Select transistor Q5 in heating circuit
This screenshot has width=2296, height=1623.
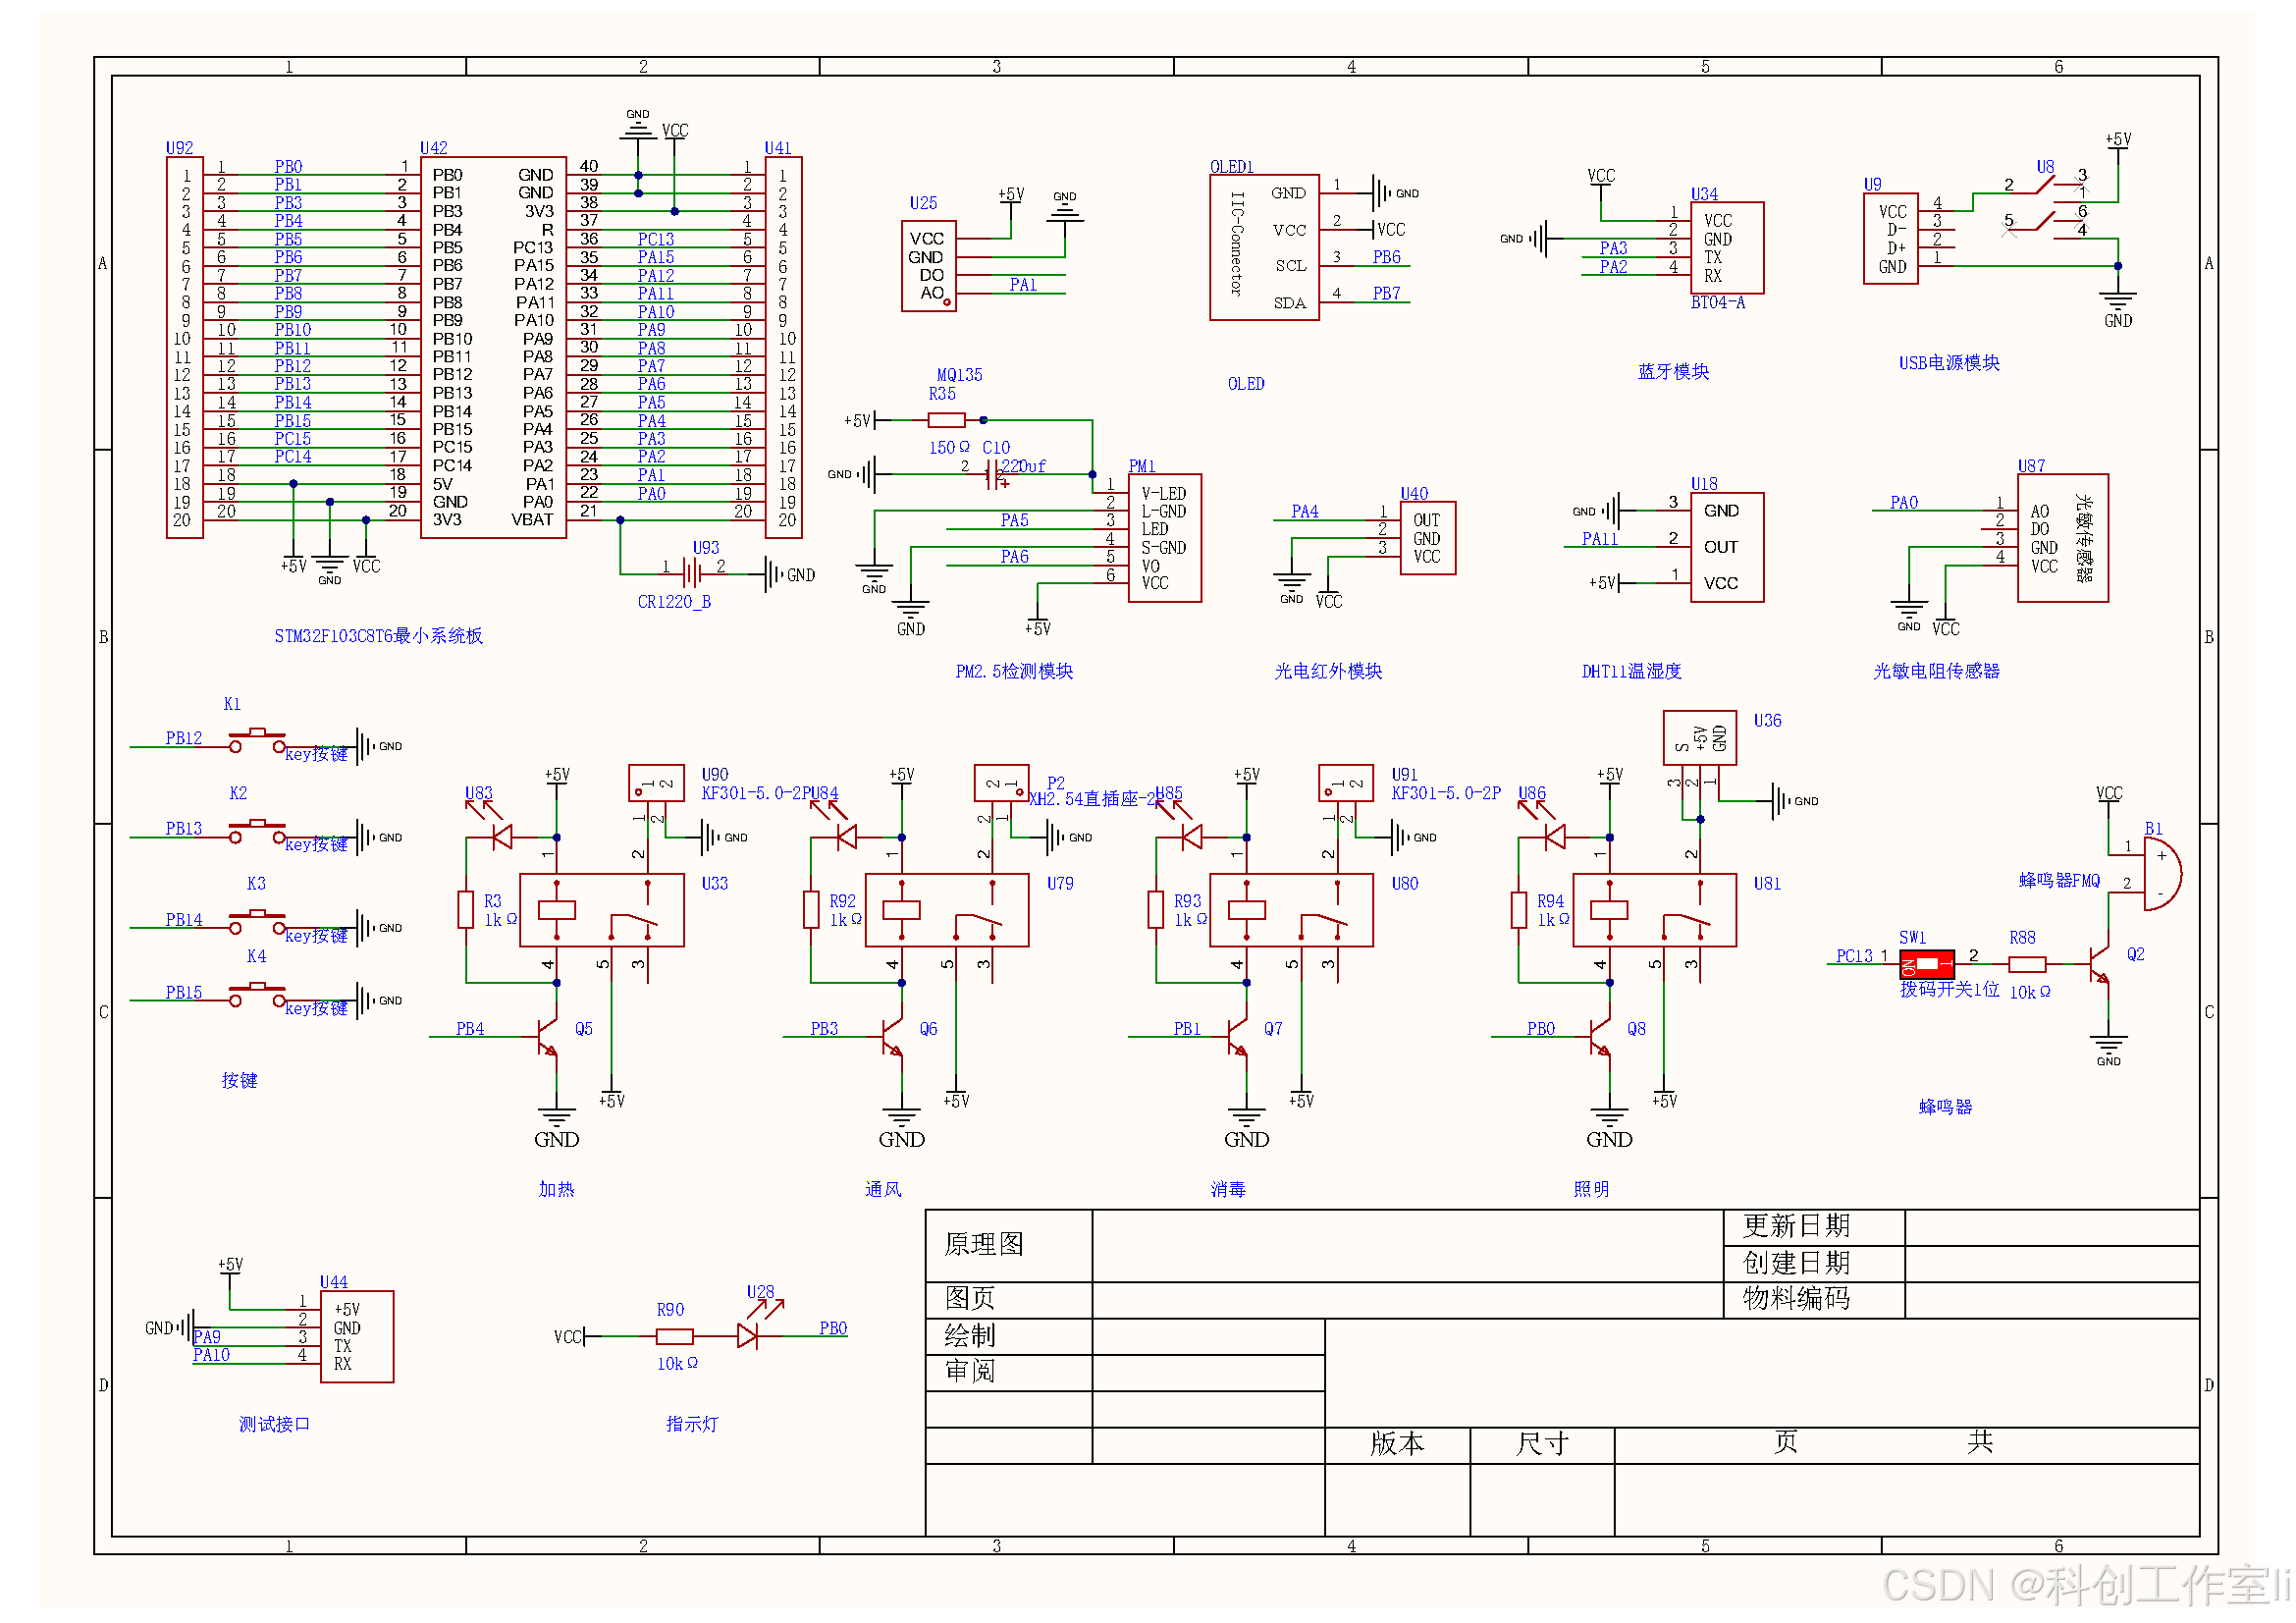click(549, 1037)
